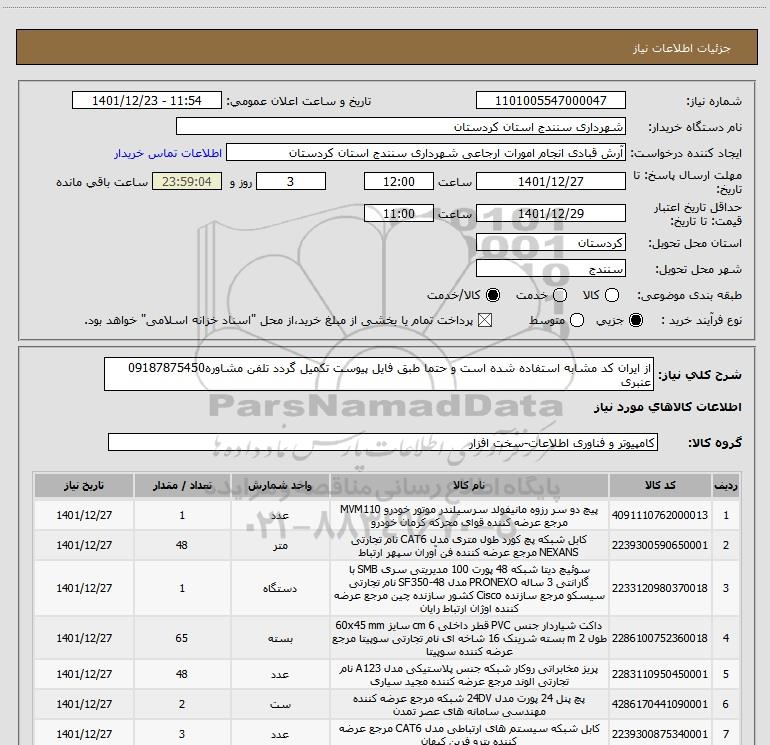Click the price validity date 1401/12/29 field
Screen dimensions: 770x745
tap(550, 213)
